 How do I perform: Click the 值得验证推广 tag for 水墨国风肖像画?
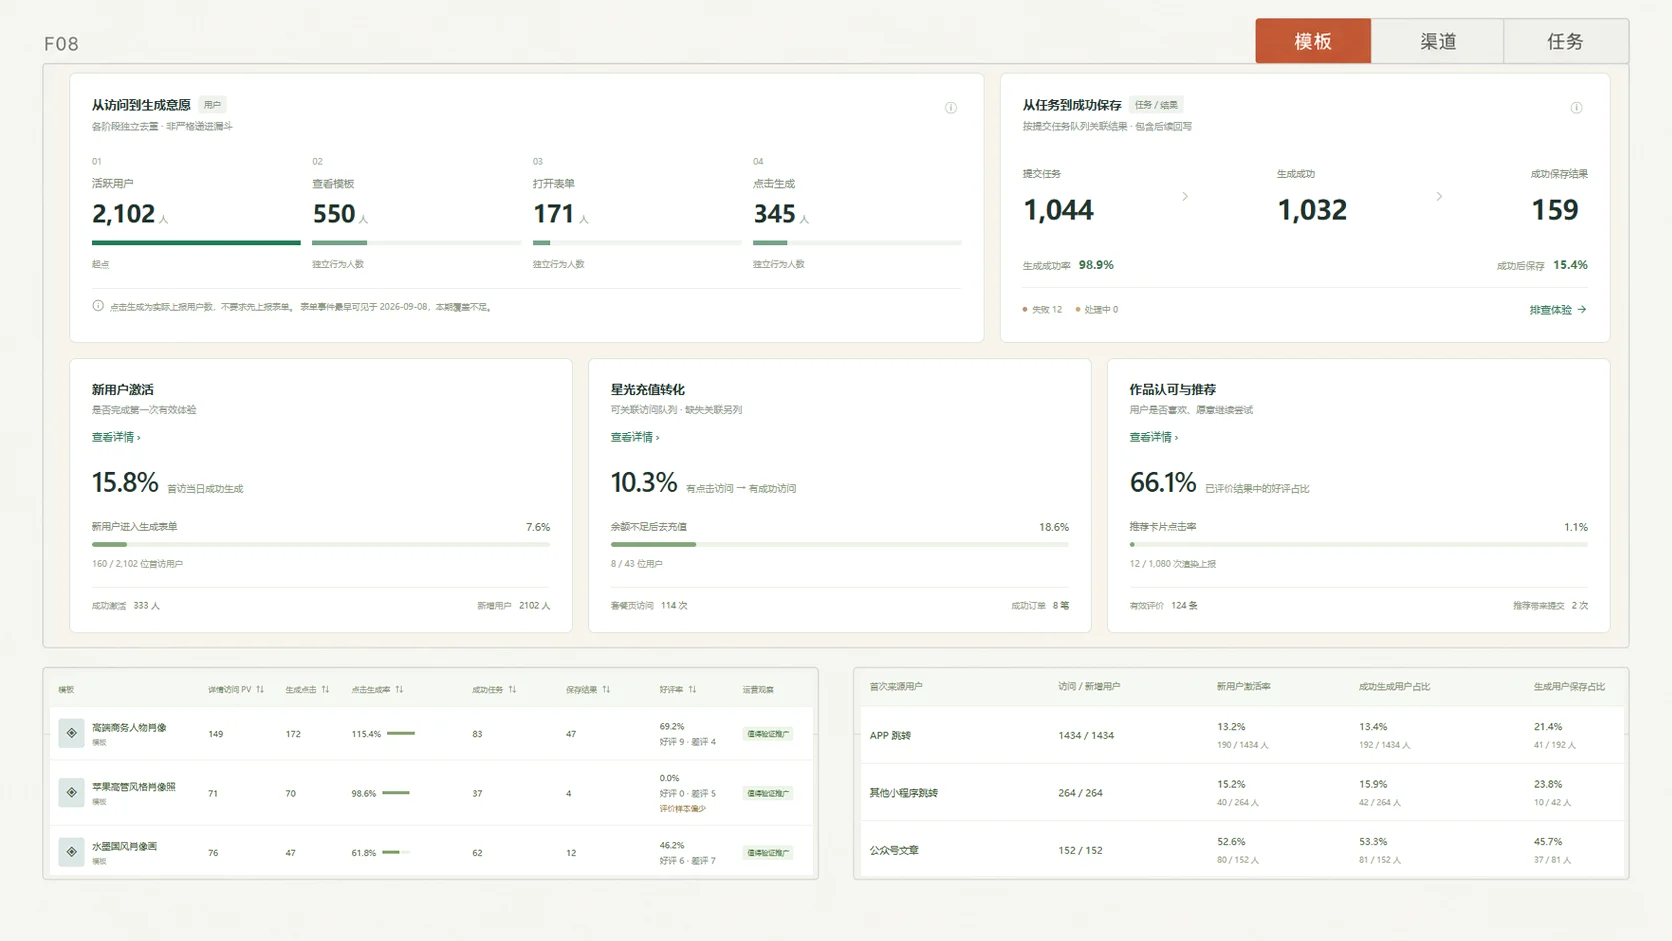click(768, 853)
